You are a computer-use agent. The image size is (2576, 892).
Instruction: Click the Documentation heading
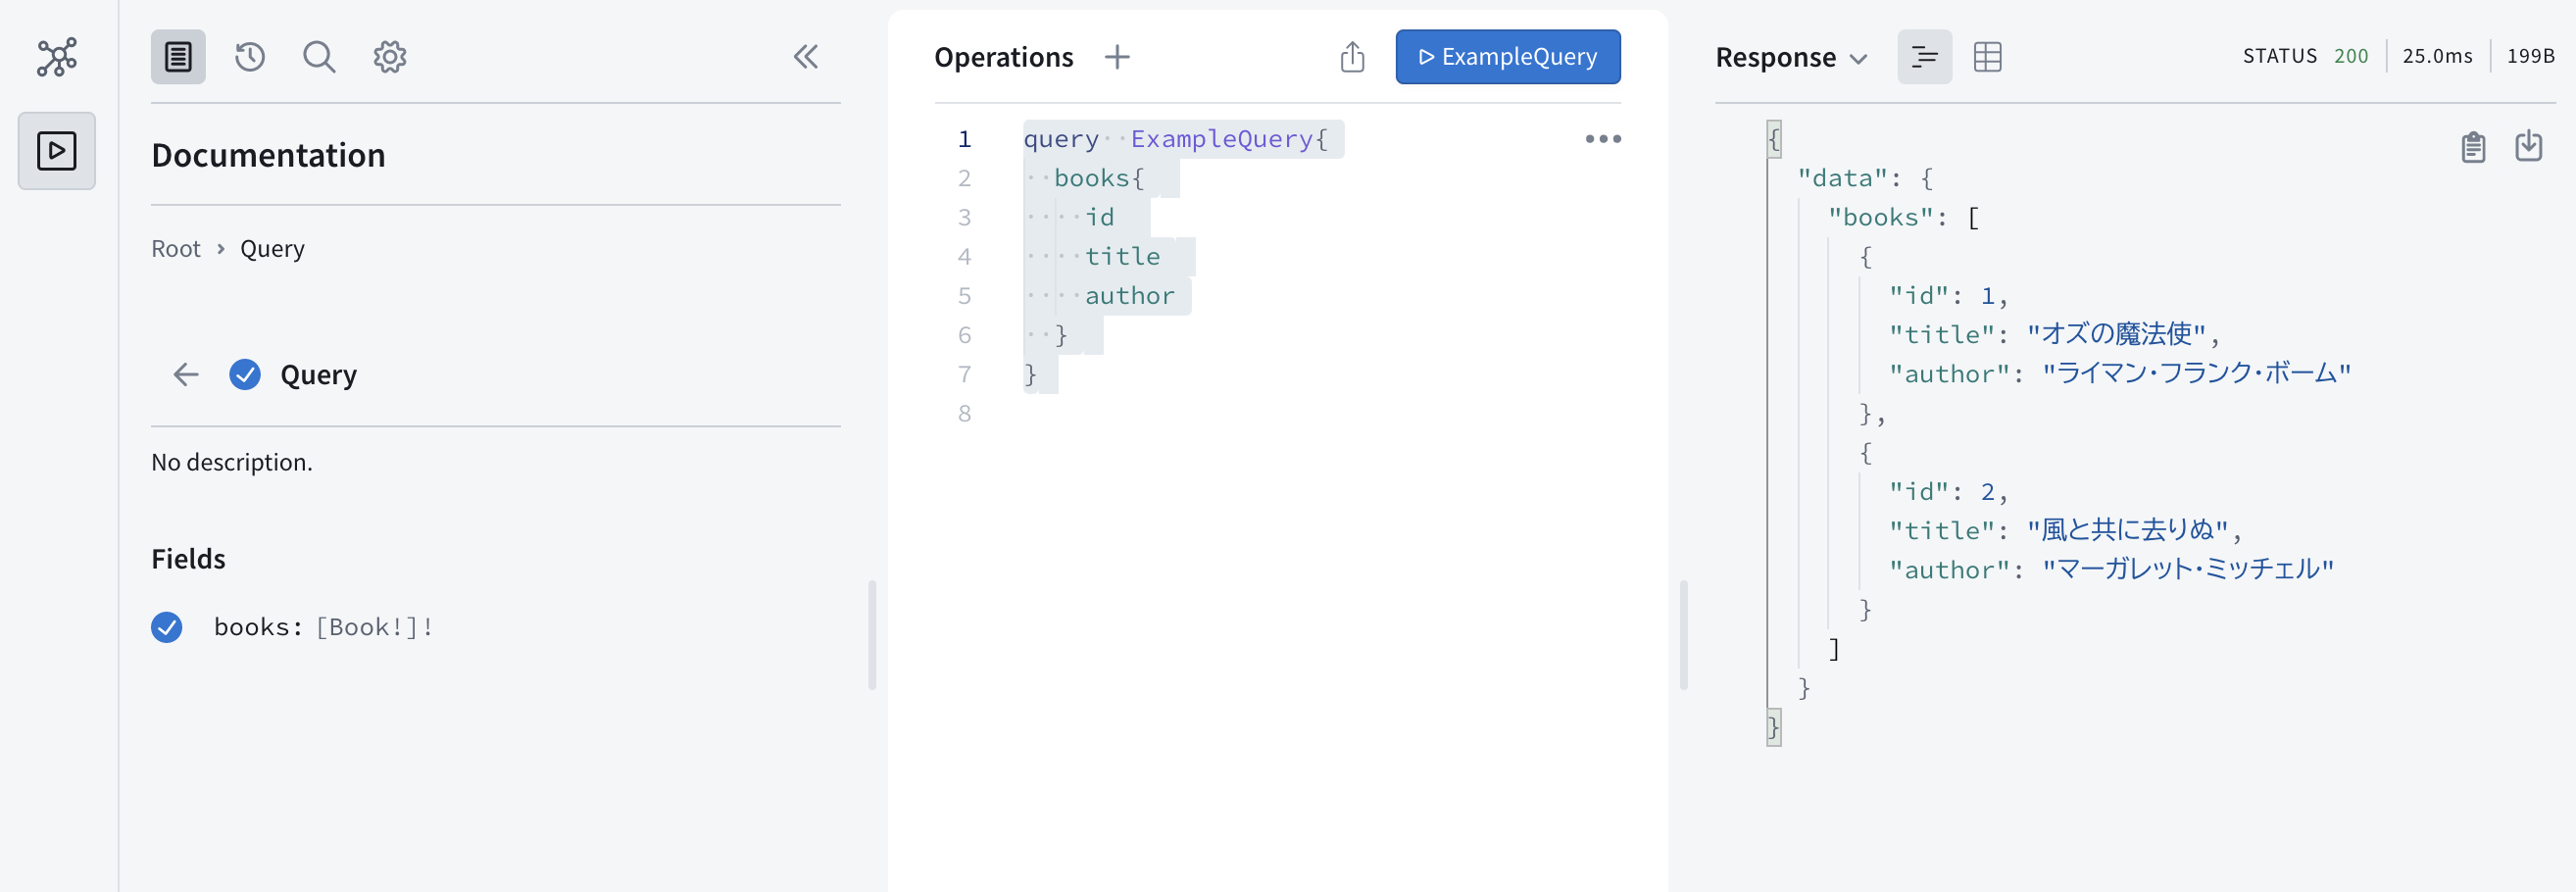(x=268, y=155)
